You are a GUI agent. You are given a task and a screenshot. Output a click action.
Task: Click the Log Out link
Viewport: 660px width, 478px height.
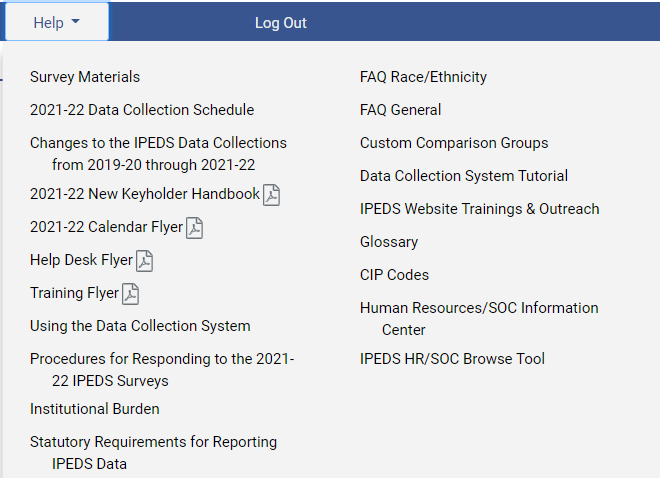[281, 23]
